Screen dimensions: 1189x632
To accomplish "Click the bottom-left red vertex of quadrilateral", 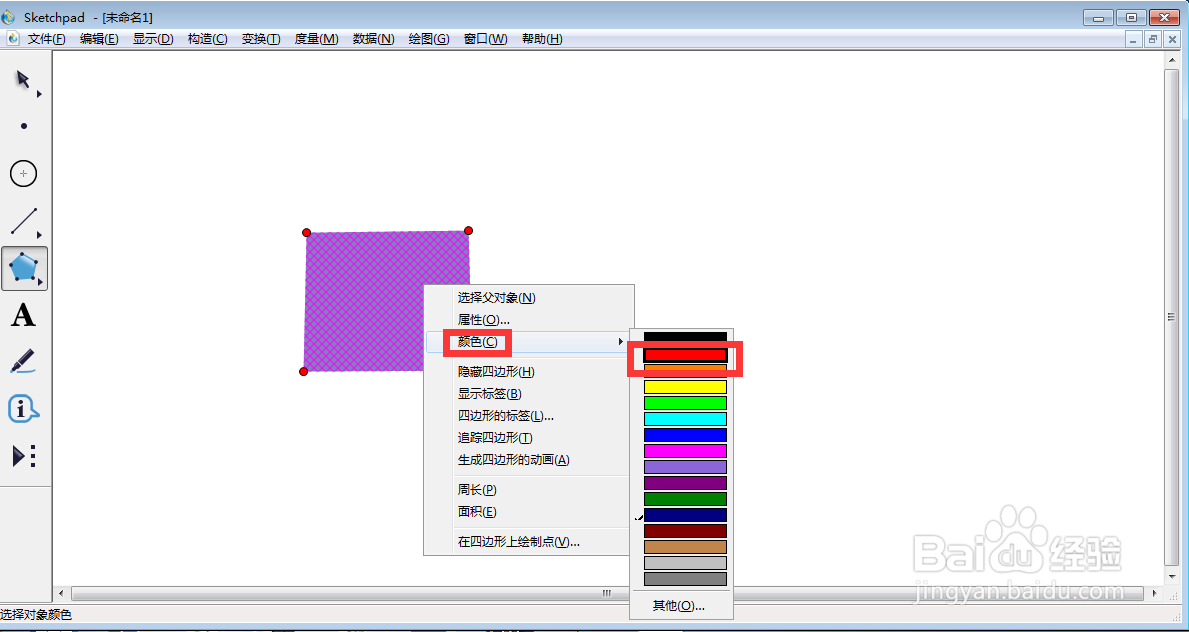I will pyautogui.click(x=303, y=371).
